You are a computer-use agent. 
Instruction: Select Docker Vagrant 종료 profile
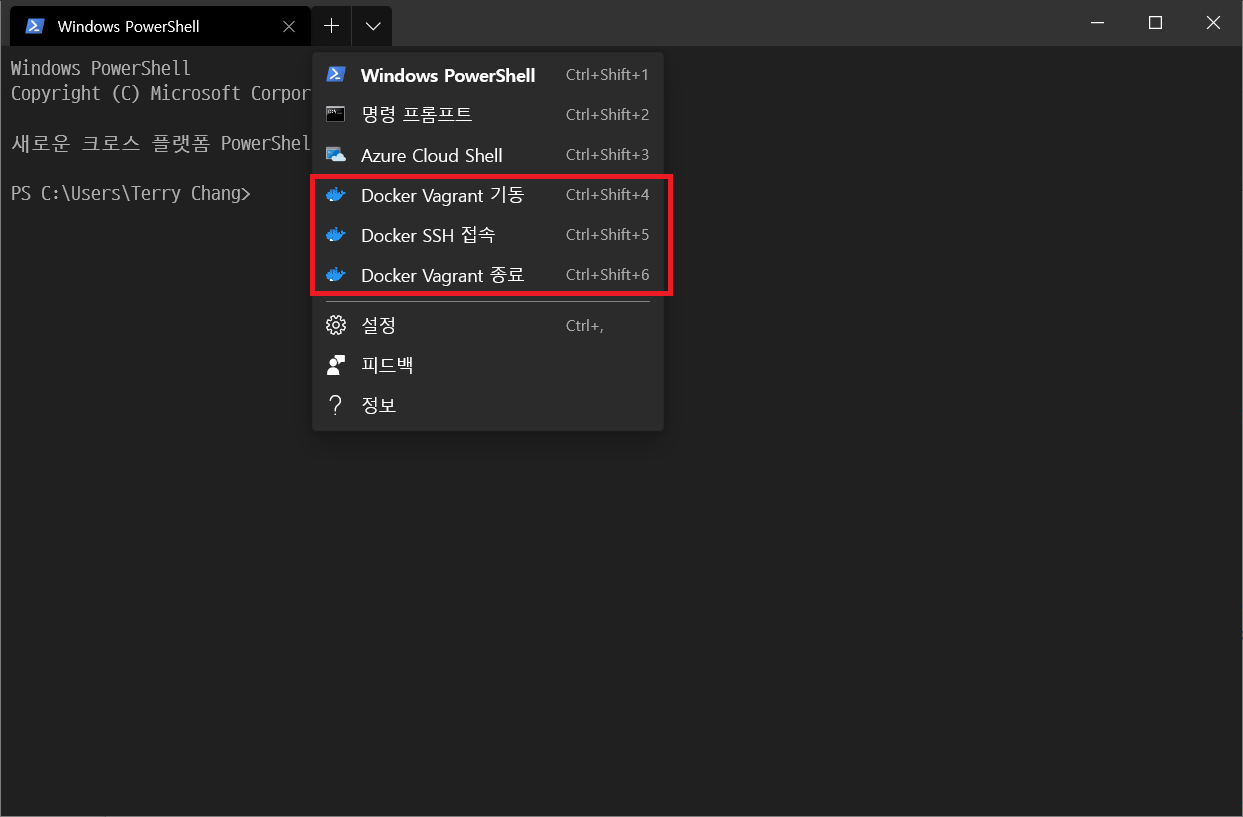click(x=488, y=275)
